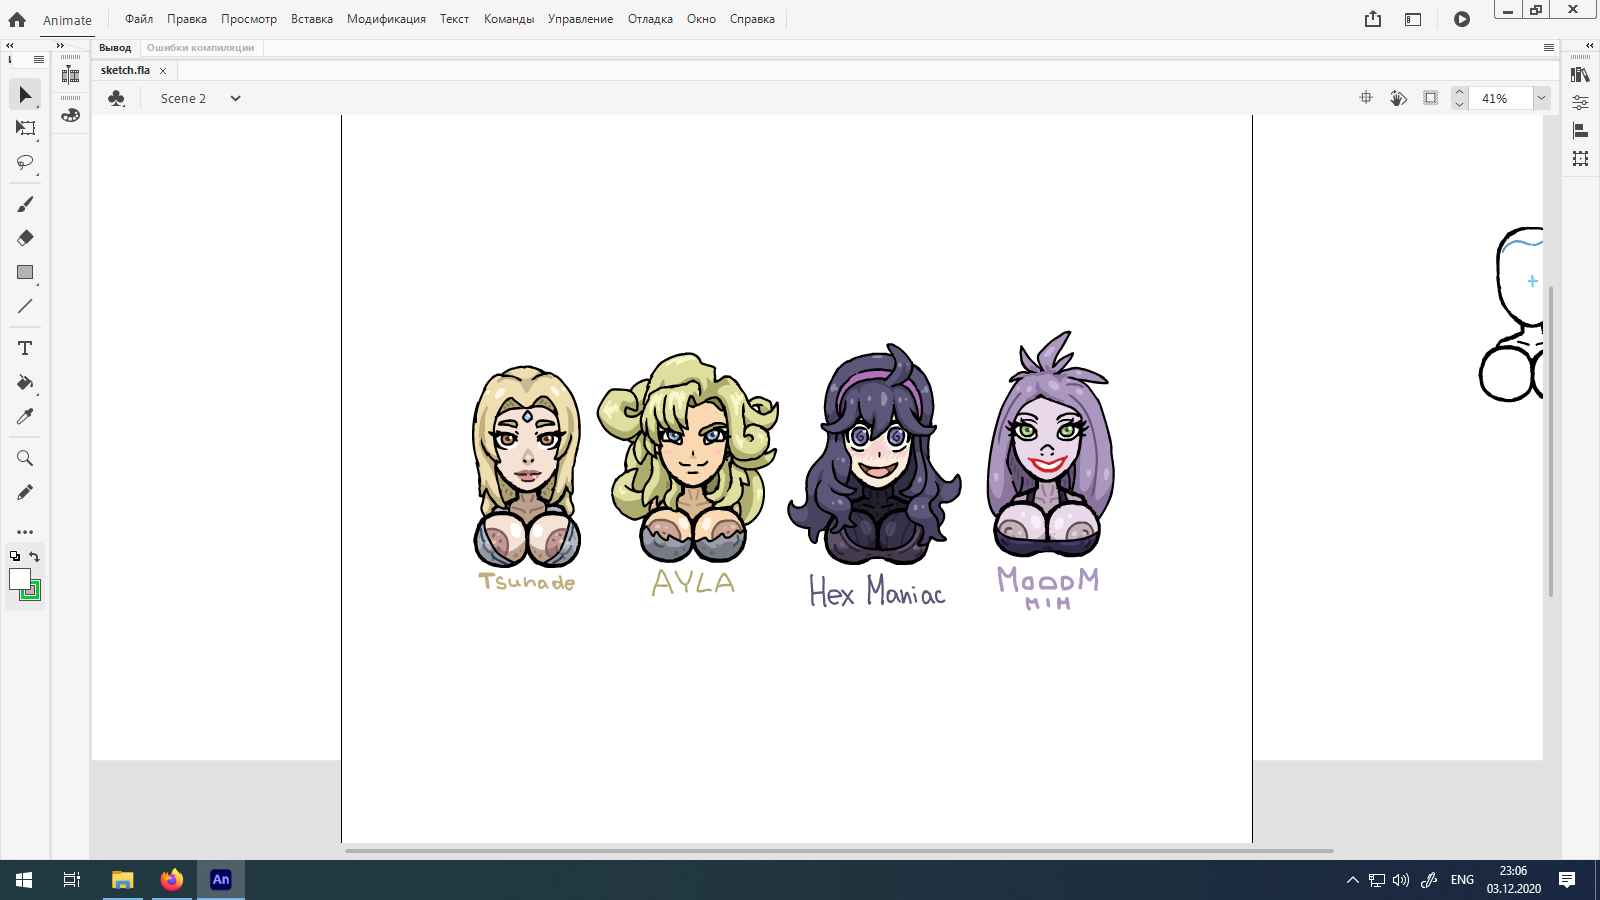
Task: Expand the right panel dock
Action: pos(1589,45)
